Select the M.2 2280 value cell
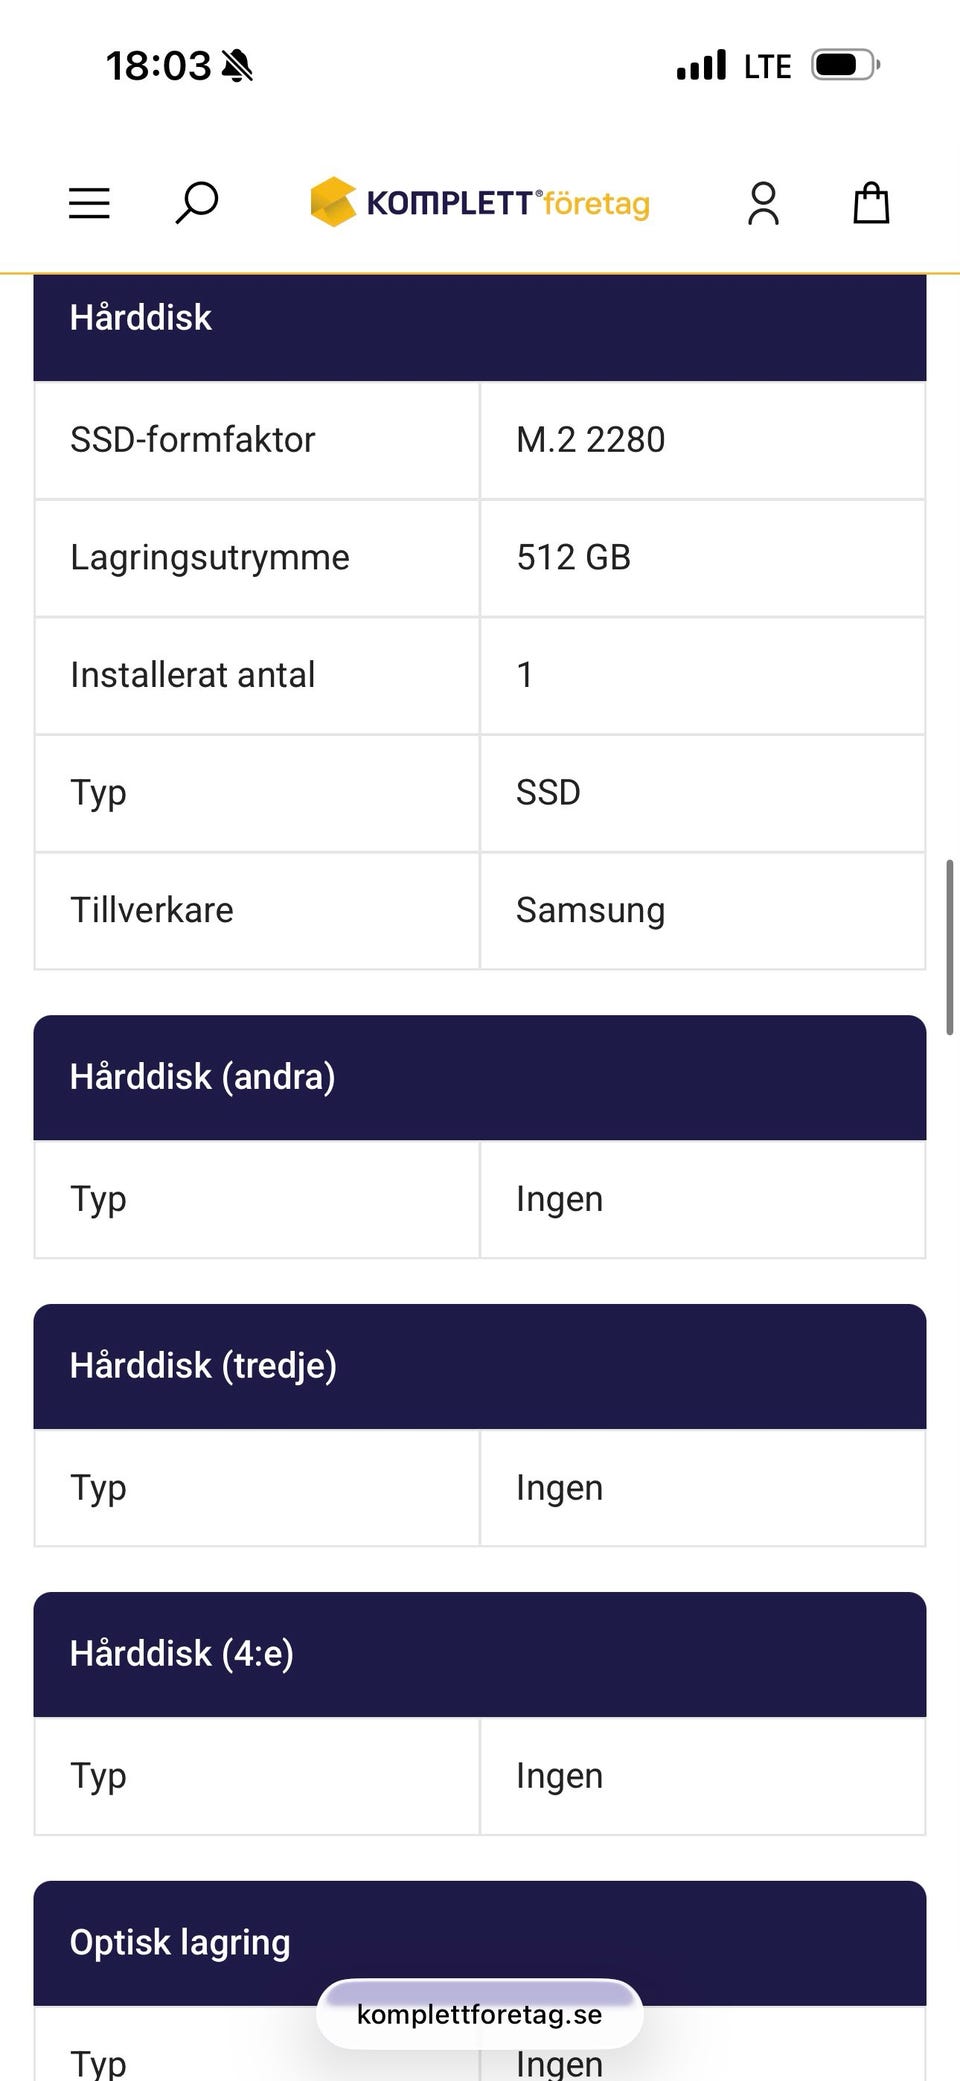Viewport: 960px width, 2081px height. (x=702, y=440)
